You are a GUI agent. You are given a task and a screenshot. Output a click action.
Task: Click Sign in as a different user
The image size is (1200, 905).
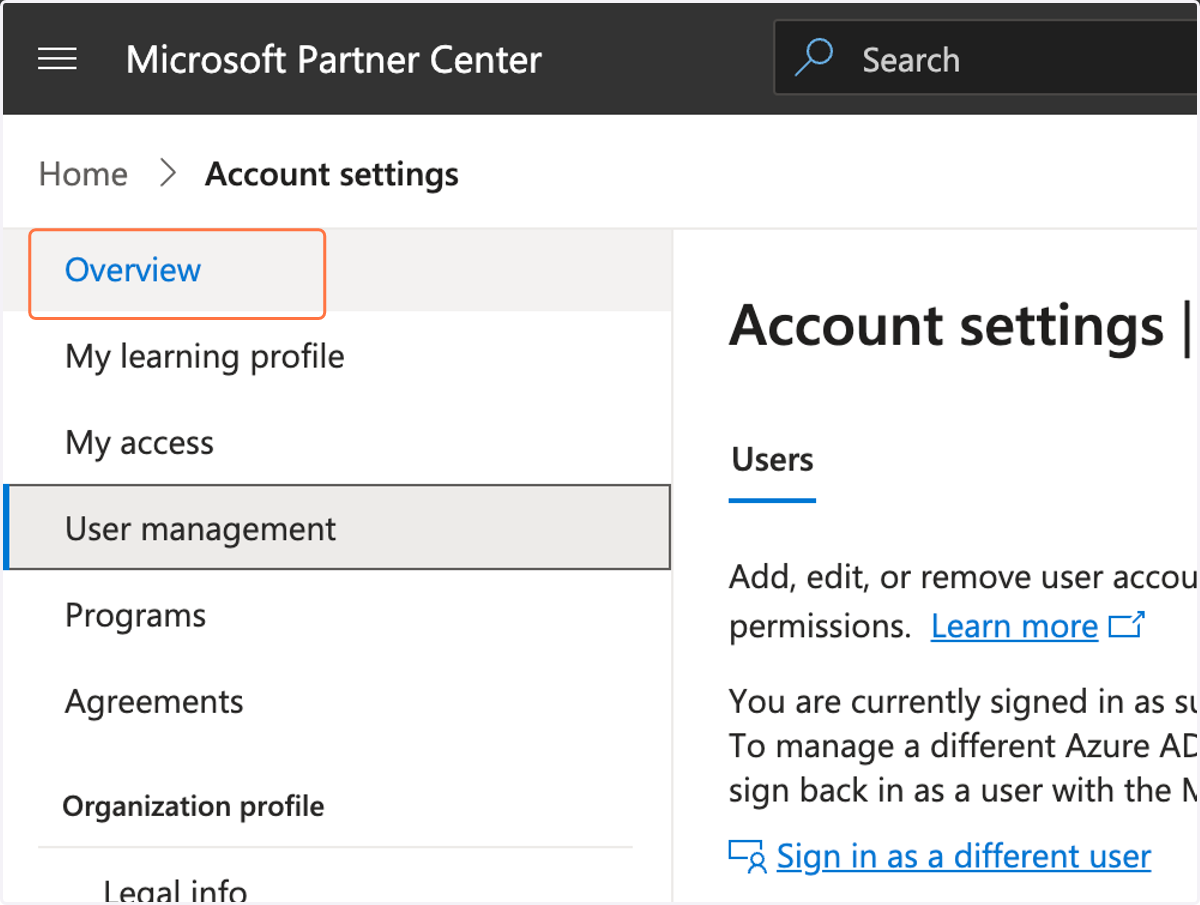963,856
